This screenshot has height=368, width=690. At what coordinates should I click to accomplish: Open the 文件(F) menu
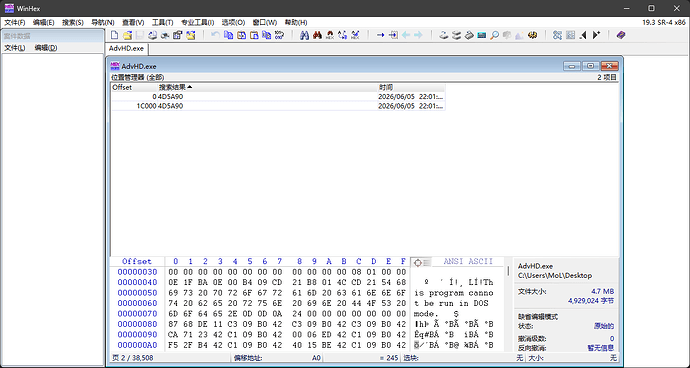[x=15, y=22]
